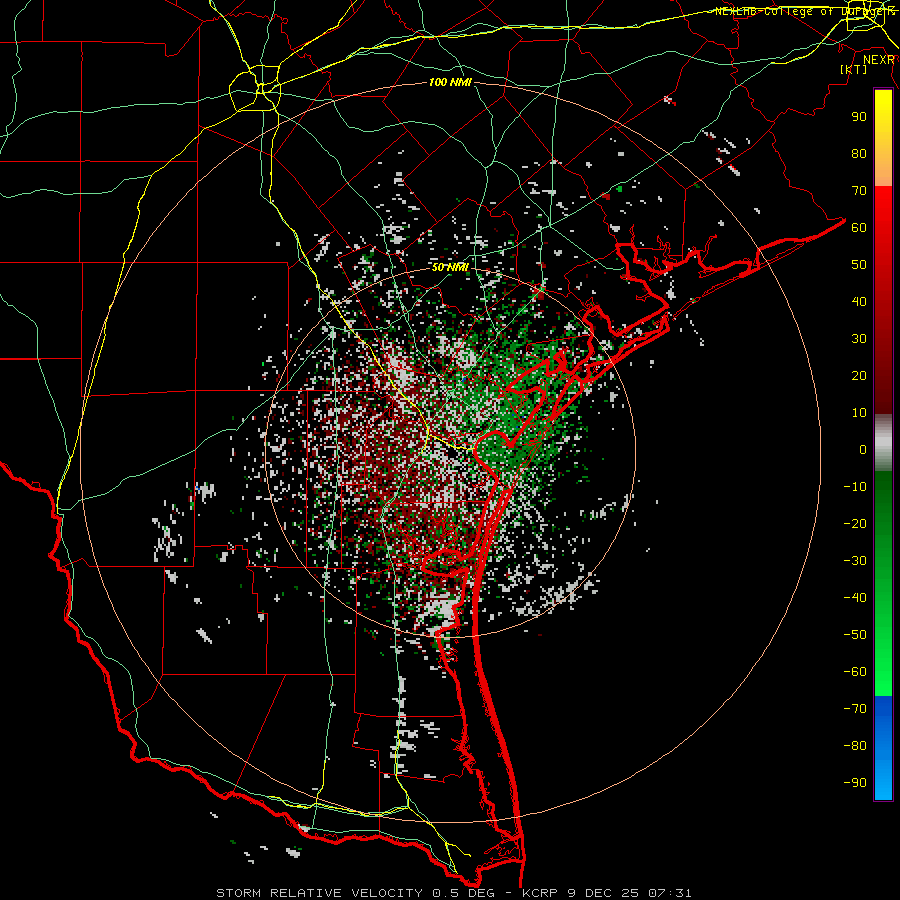This screenshot has height=900, width=900.
Task: Click the "100 NMI" range ring label
Action: pyautogui.click(x=450, y=83)
